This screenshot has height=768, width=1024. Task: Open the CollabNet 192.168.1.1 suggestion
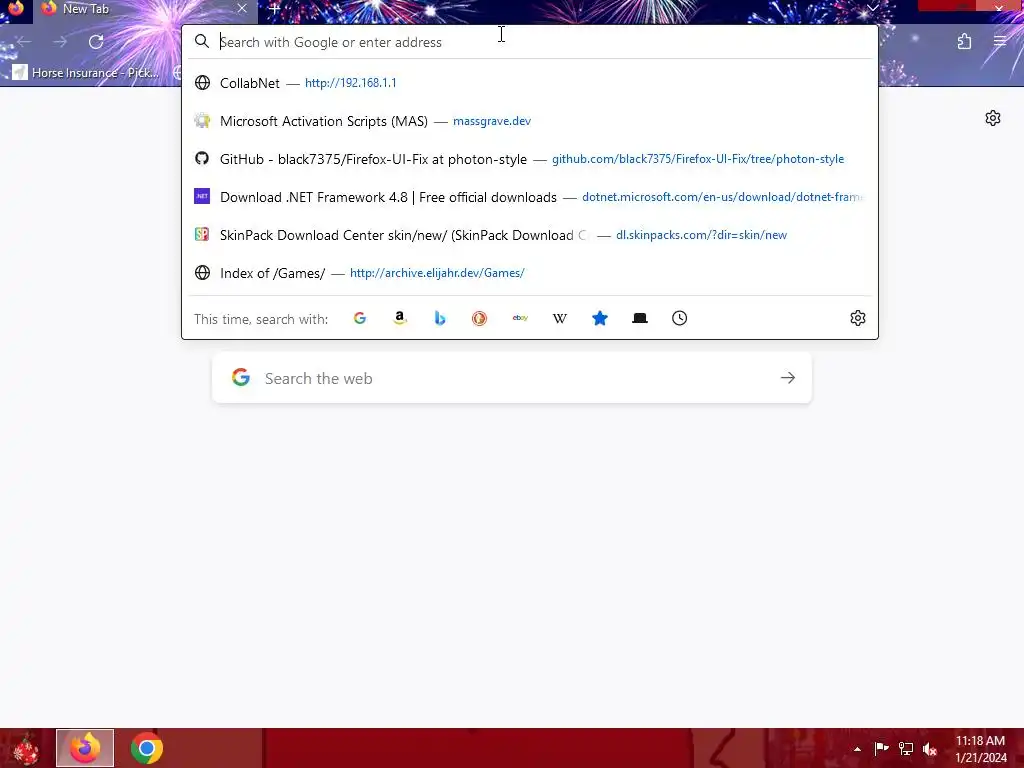530,83
